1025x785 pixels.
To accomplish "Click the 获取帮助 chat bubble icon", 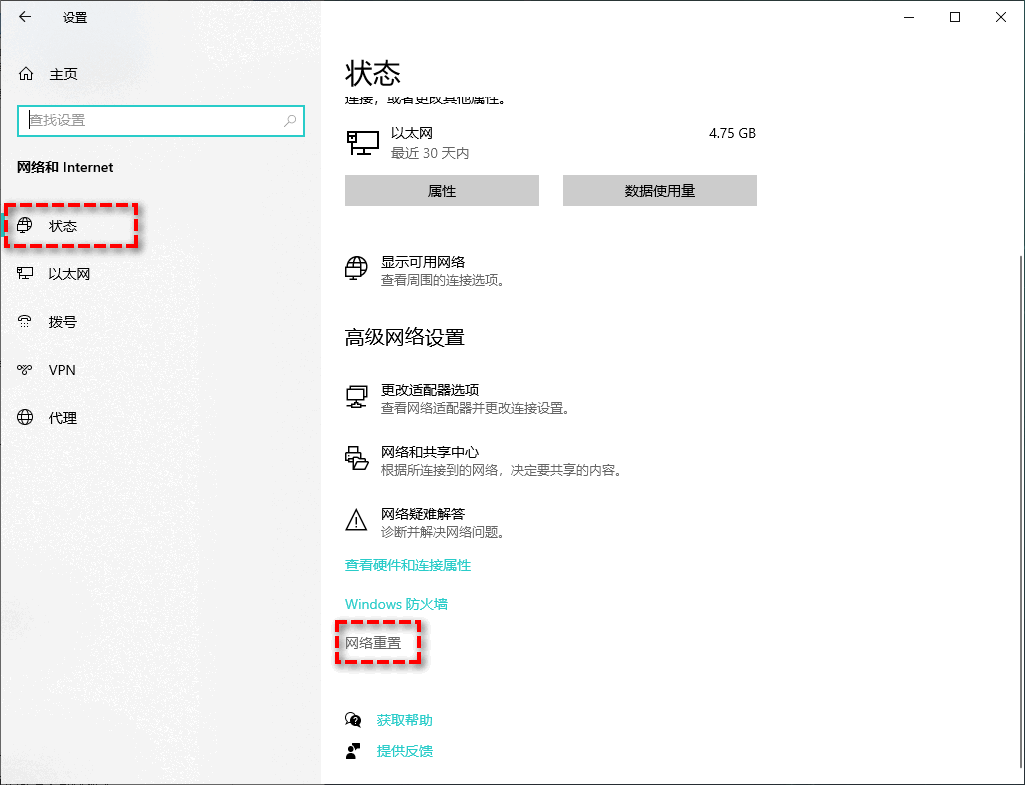I will point(353,720).
